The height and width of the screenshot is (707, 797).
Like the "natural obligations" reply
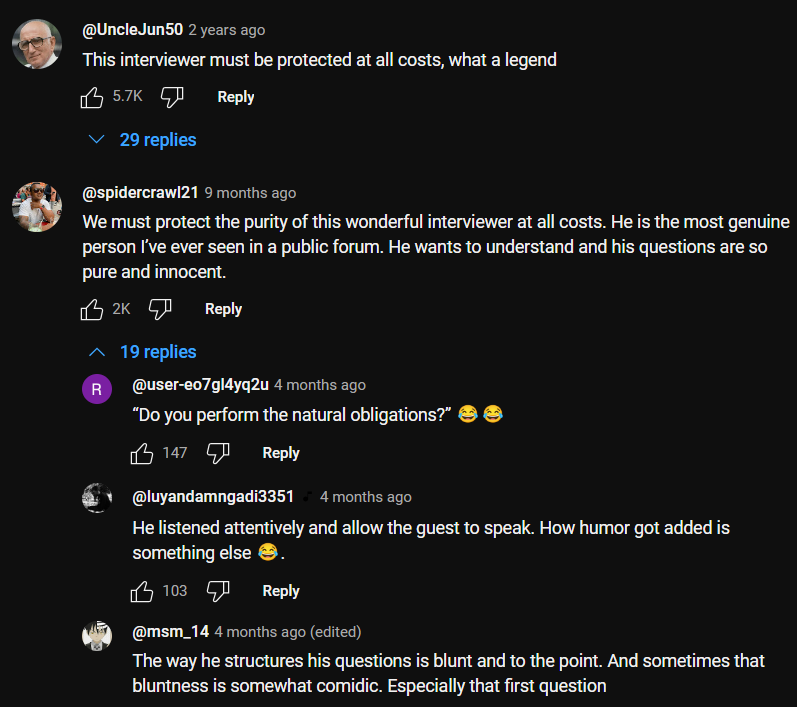[x=143, y=453]
